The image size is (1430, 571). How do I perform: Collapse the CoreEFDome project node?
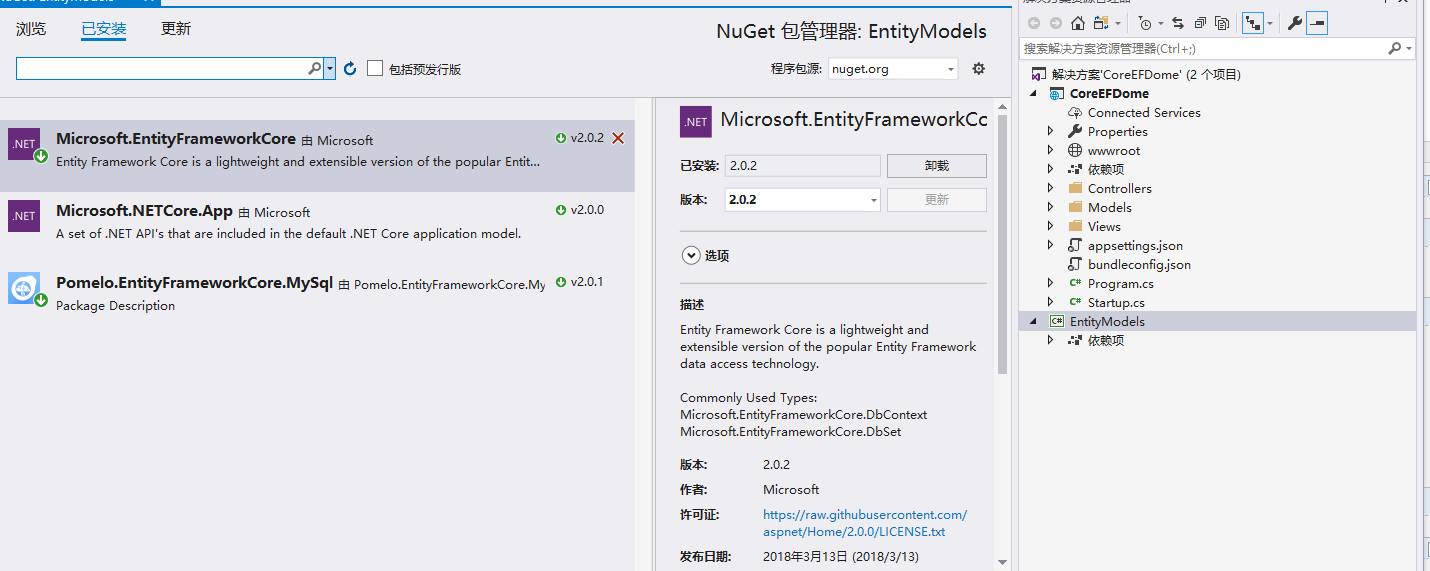coord(1033,94)
